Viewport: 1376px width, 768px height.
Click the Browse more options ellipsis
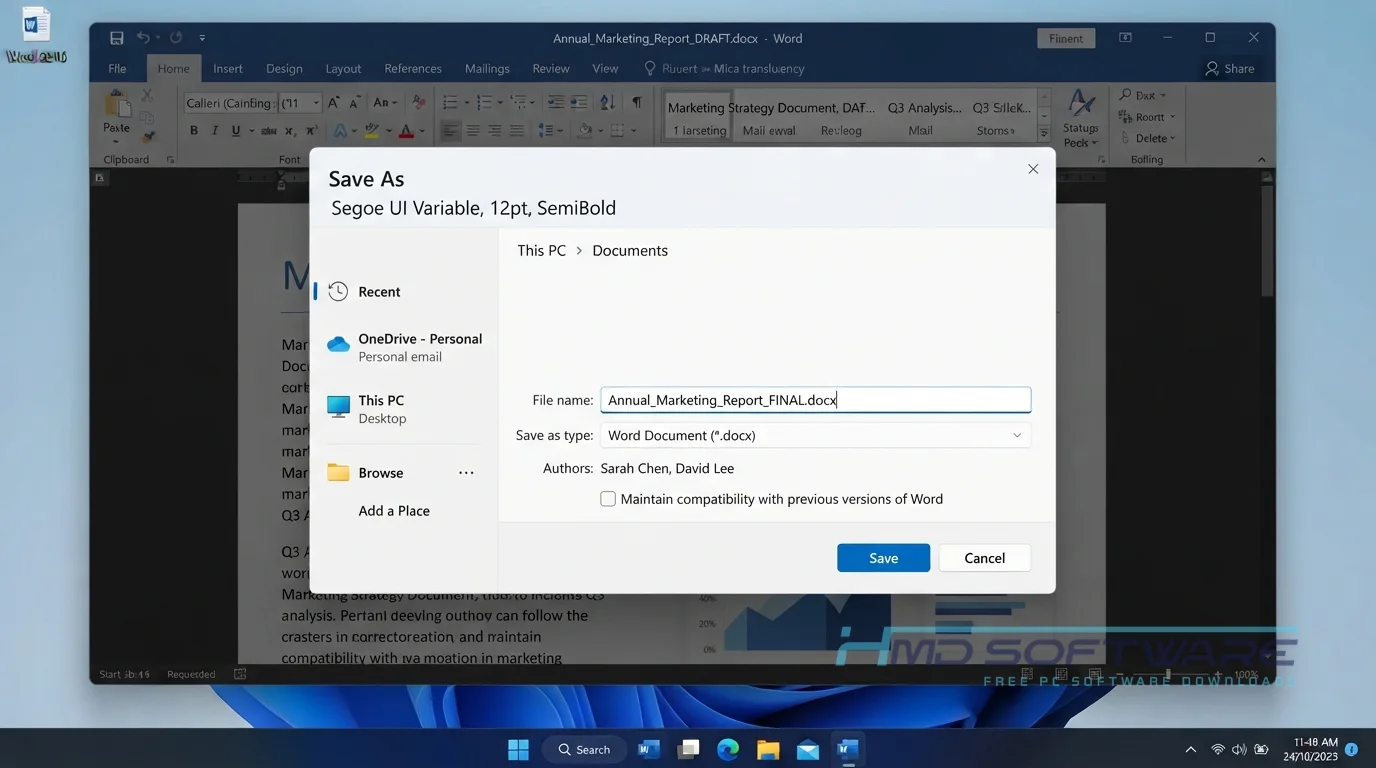coord(466,473)
